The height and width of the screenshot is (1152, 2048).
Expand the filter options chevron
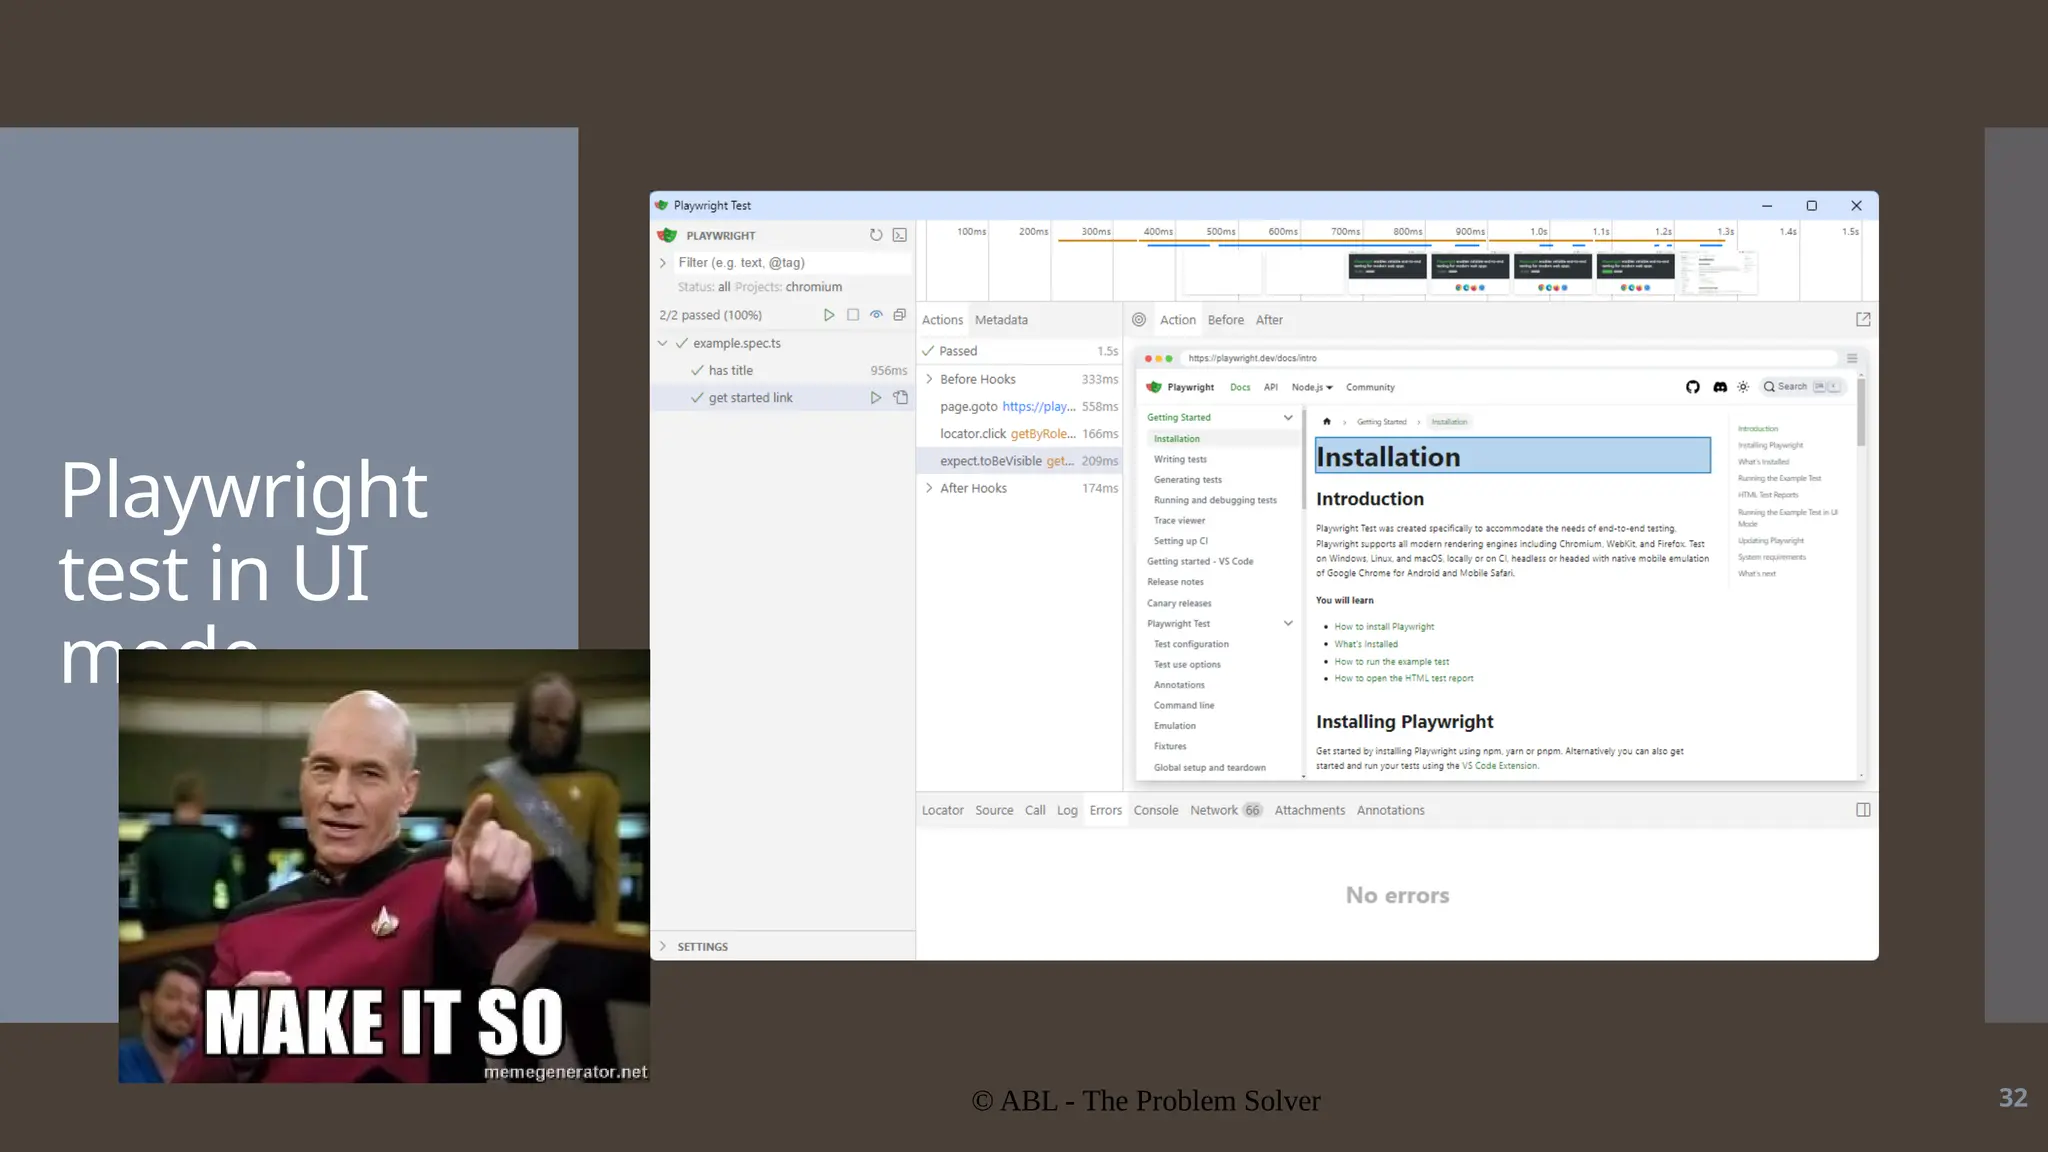click(663, 263)
